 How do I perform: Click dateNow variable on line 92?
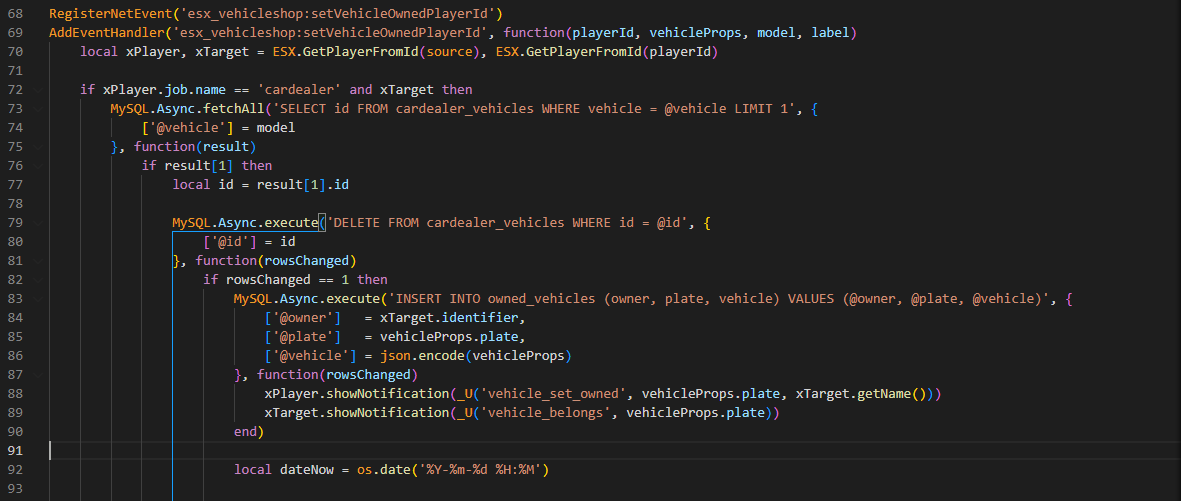tap(307, 469)
